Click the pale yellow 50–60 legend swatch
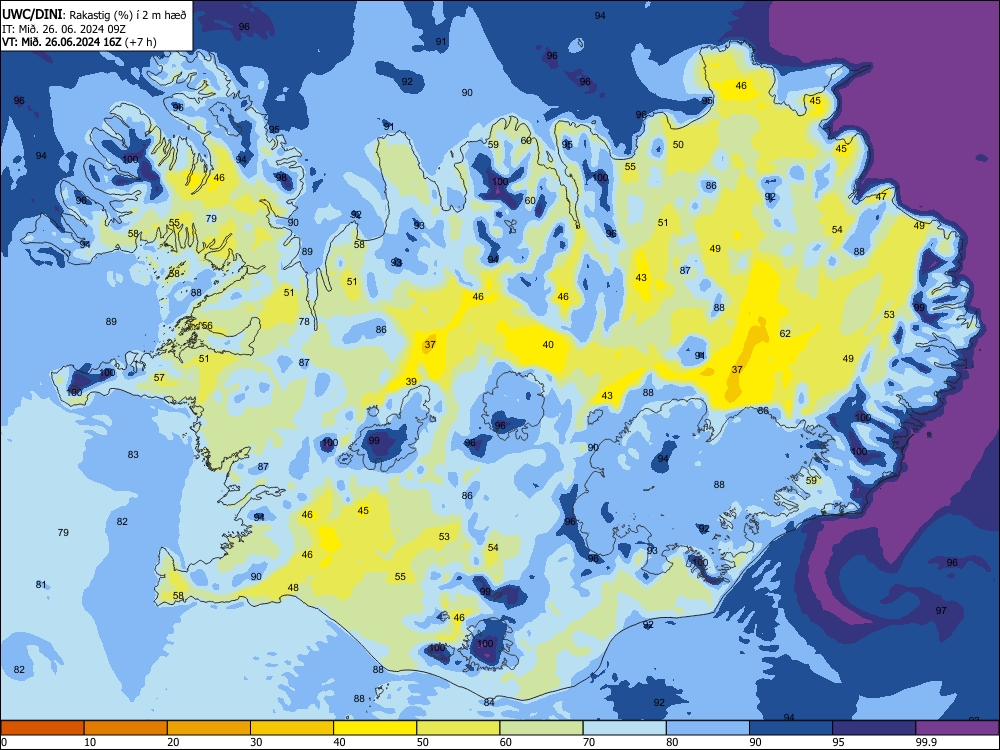Viewport: 1000px width, 750px height. [459, 728]
